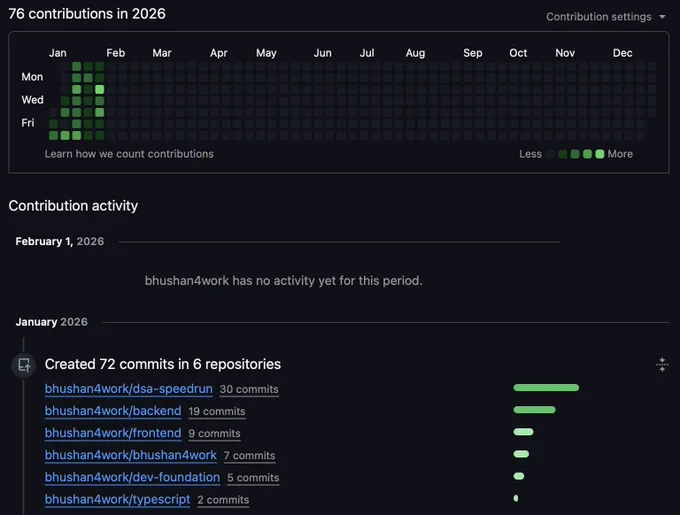Open the bhushan4work/backend repository link
Screen dimensions: 680x515
coord(113,411)
